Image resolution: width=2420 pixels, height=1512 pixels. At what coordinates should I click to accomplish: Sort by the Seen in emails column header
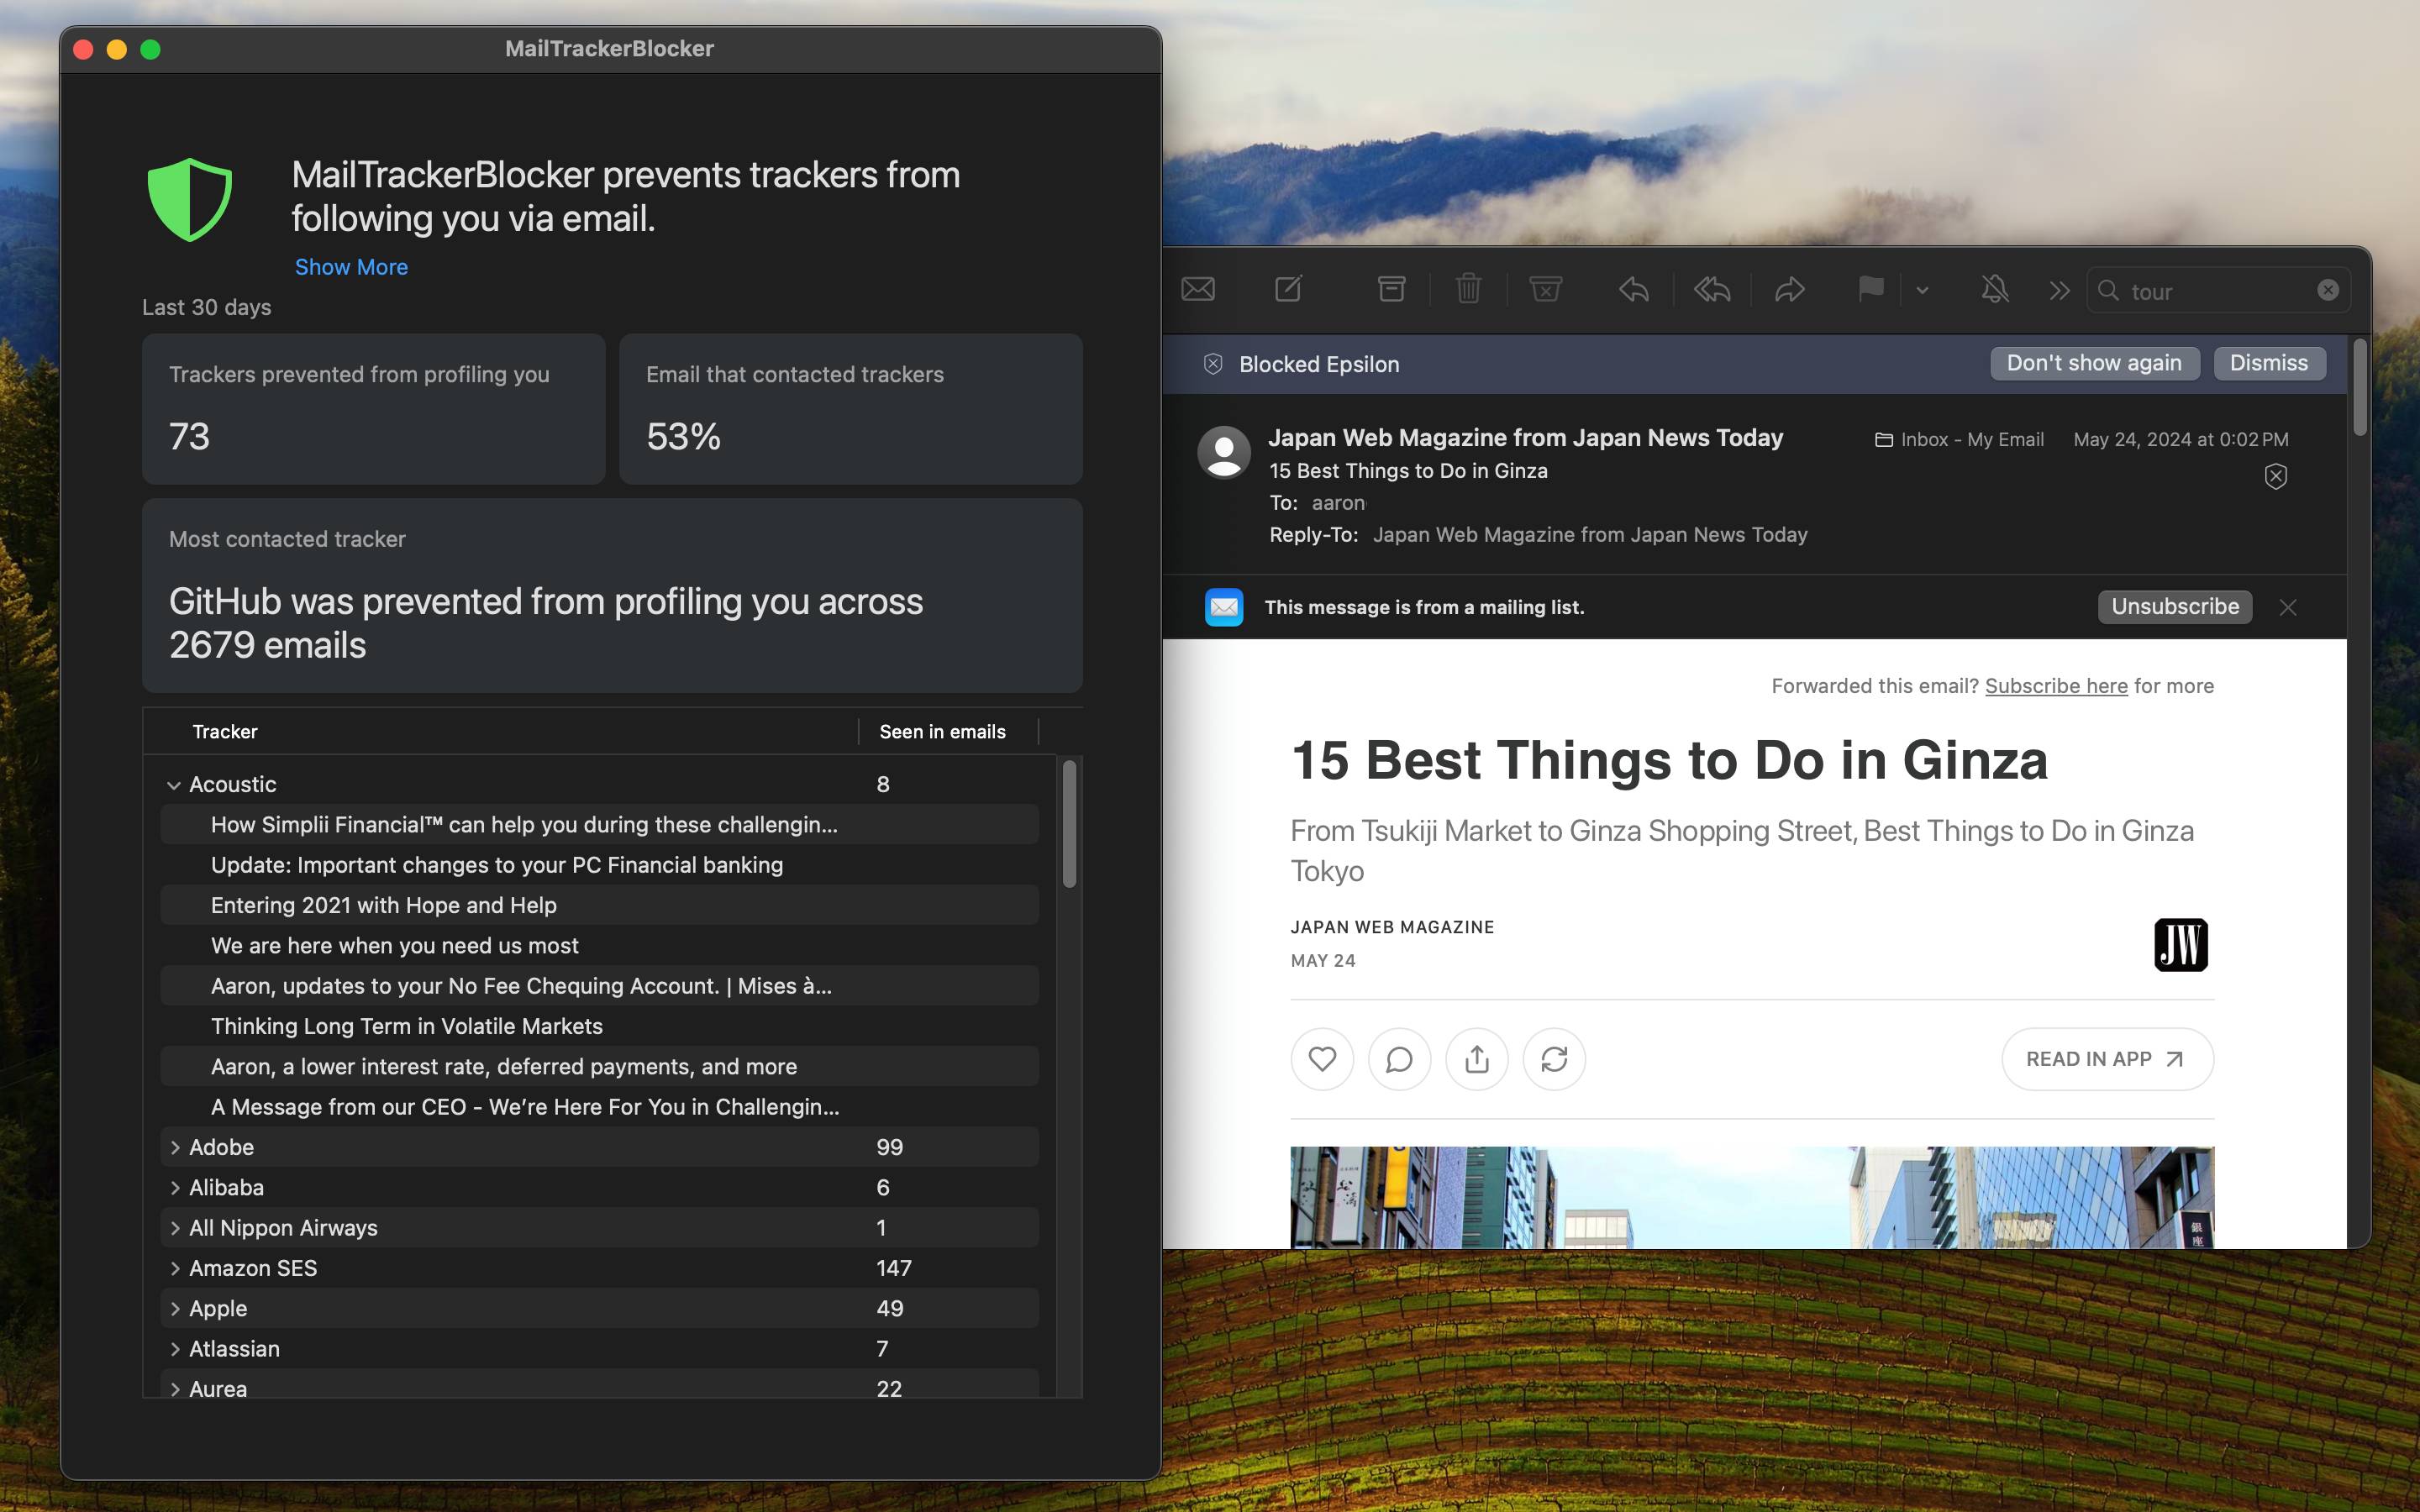[x=942, y=732]
